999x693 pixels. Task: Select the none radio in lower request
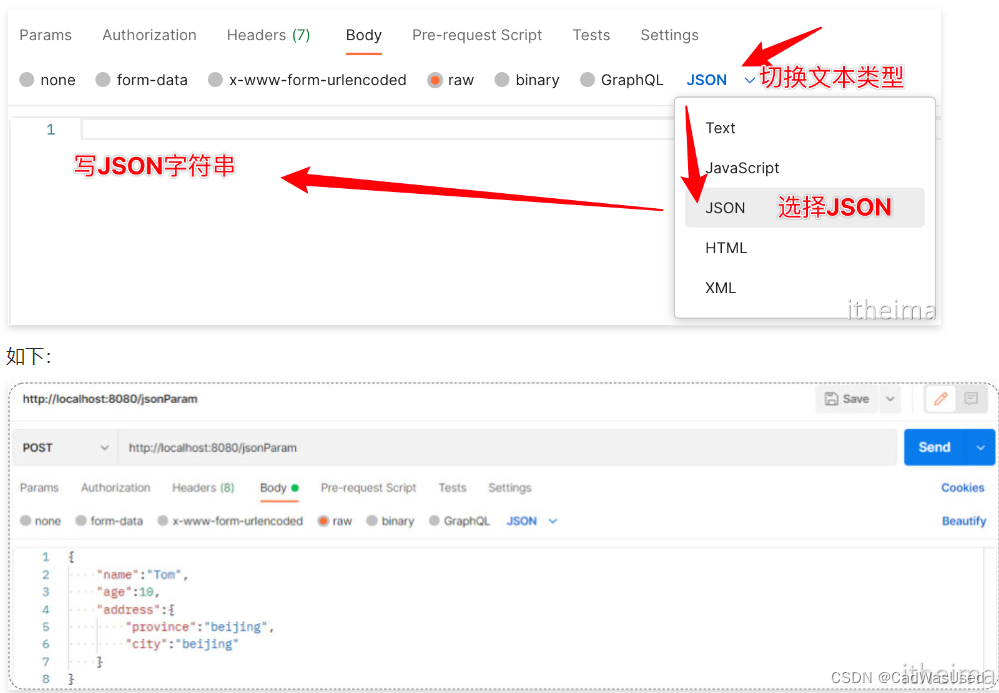pos(25,521)
